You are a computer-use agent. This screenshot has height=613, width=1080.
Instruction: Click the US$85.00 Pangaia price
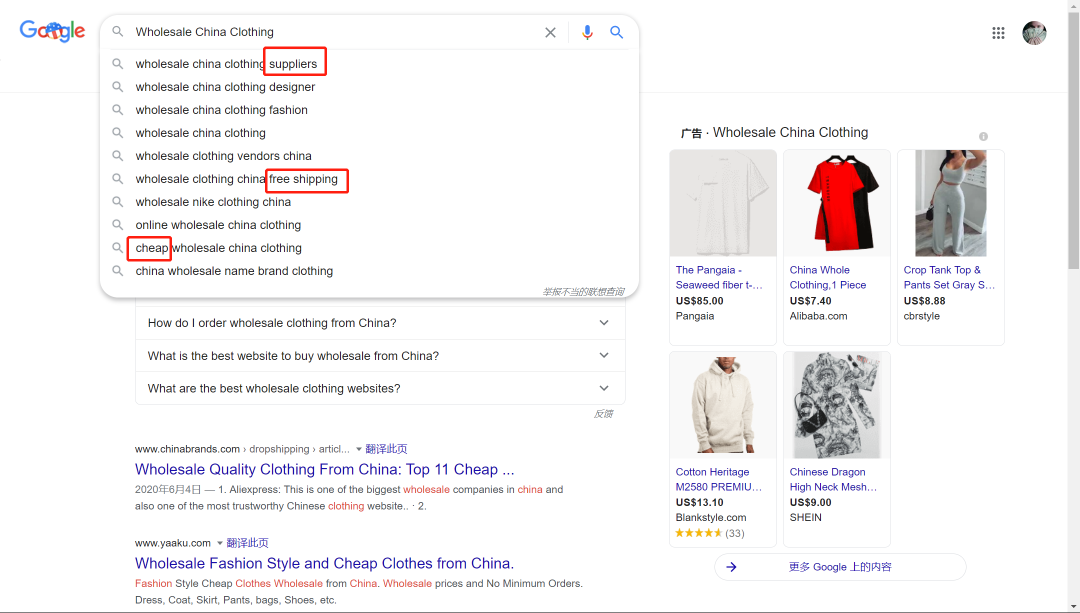pyautogui.click(x=700, y=301)
